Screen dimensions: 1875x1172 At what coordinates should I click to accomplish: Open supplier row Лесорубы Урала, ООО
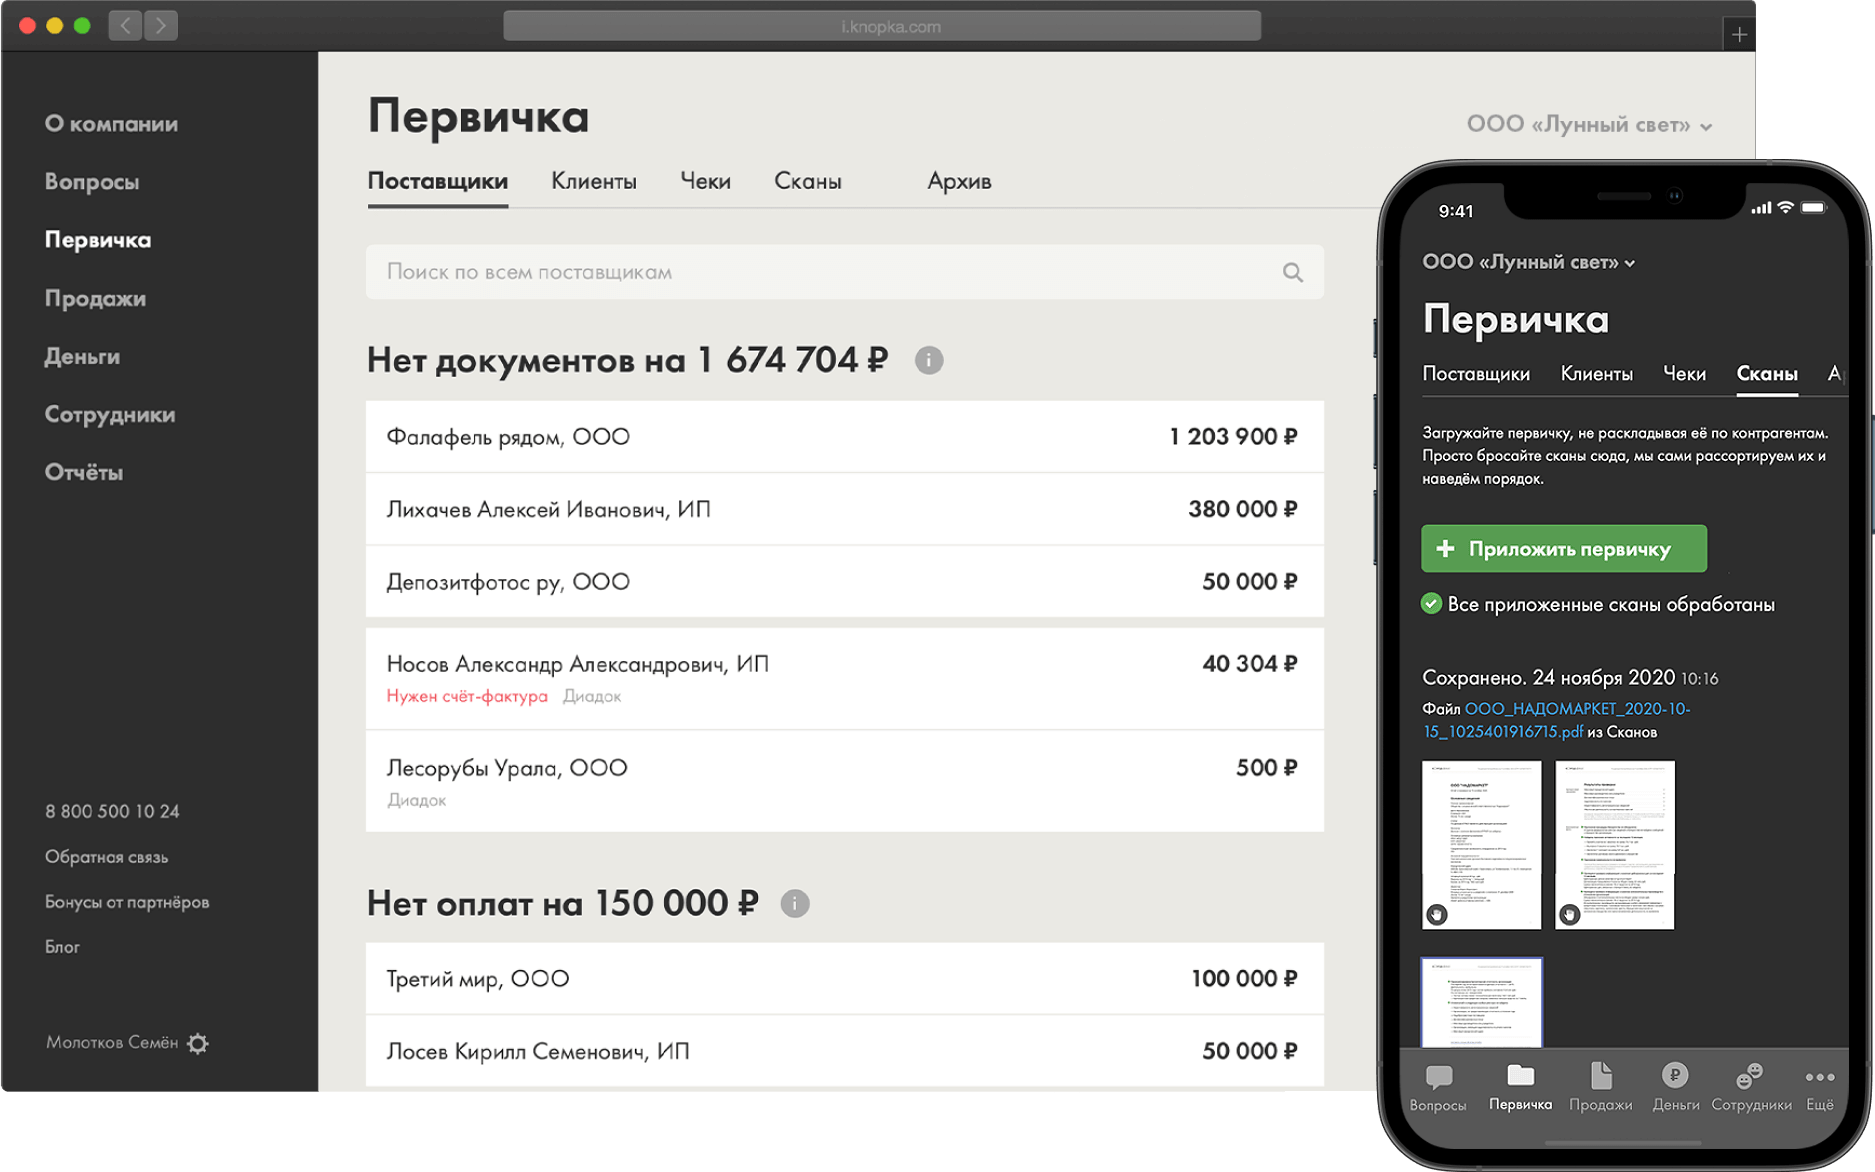(845, 781)
